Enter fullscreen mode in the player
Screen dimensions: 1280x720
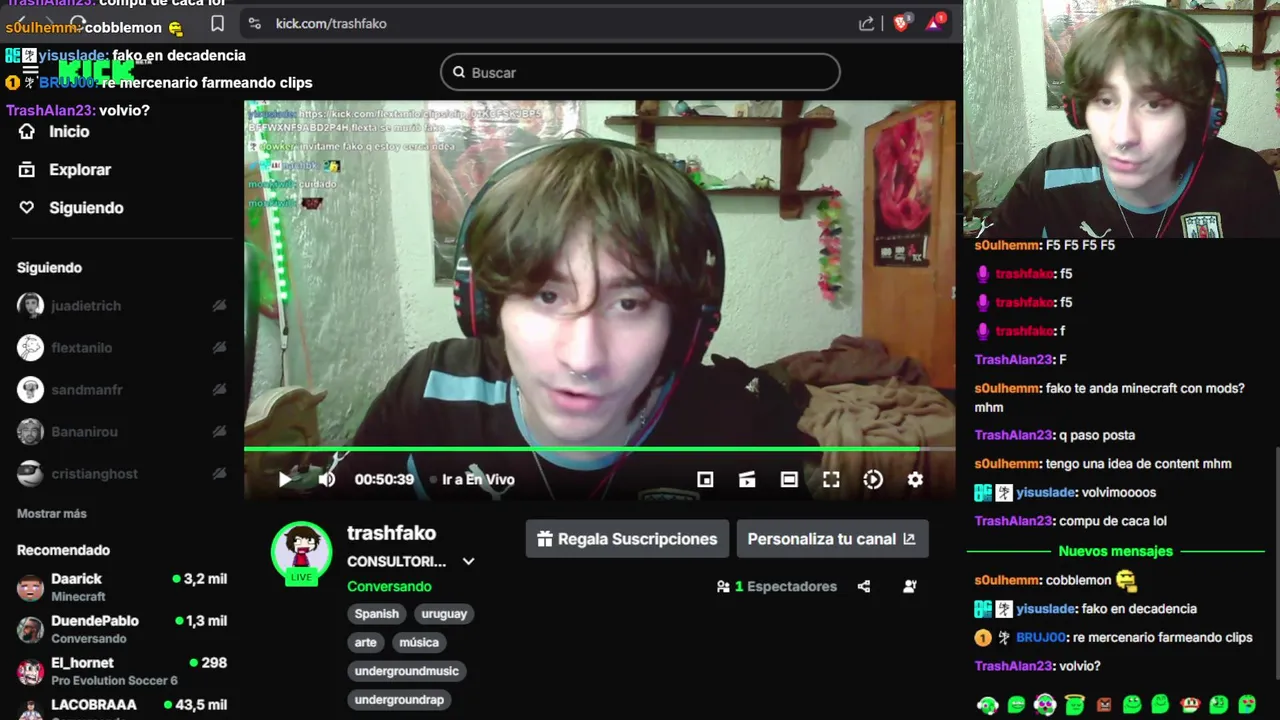pyautogui.click(x=831, y=479)
